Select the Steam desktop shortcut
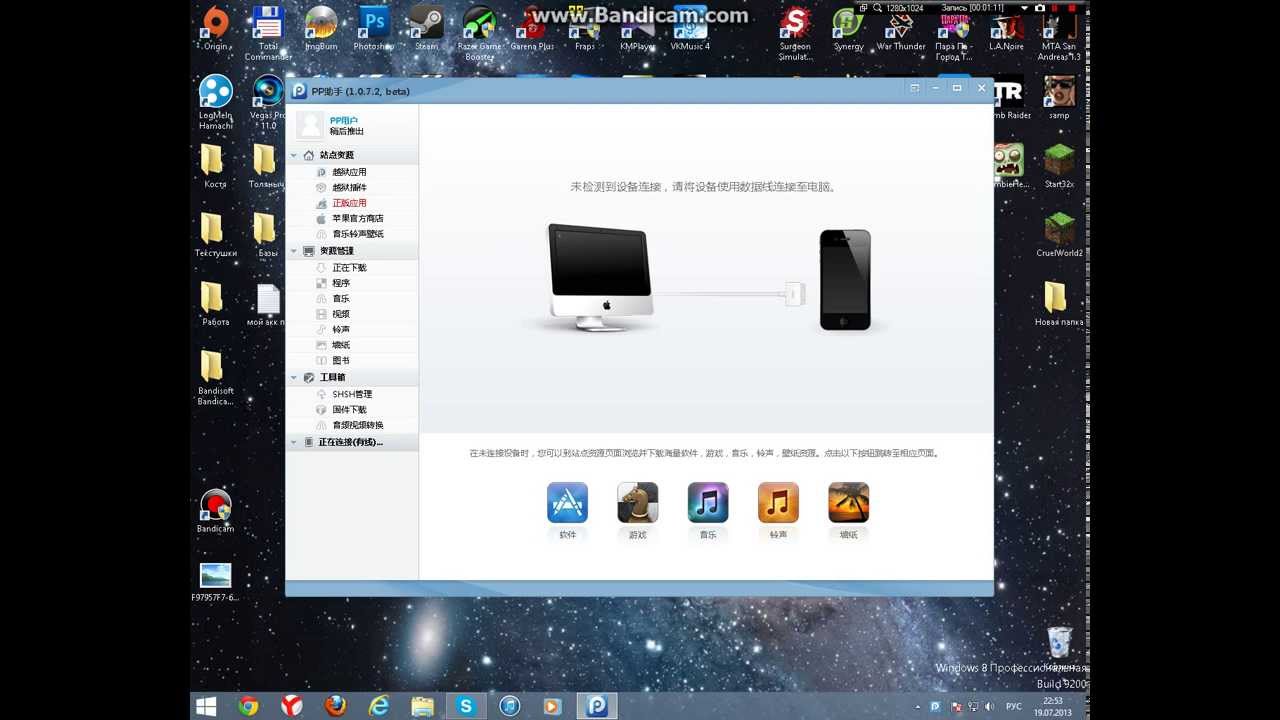 (x=427, y=28)
